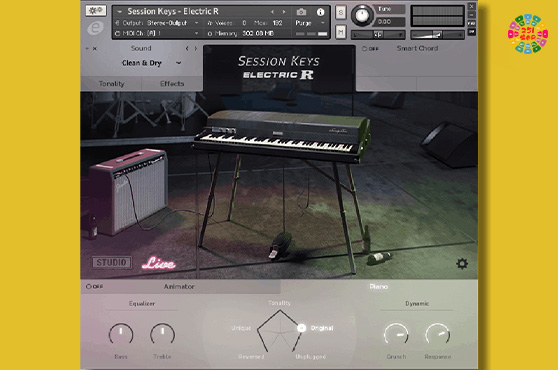Click the output level meter display

(x=437, y=16)
